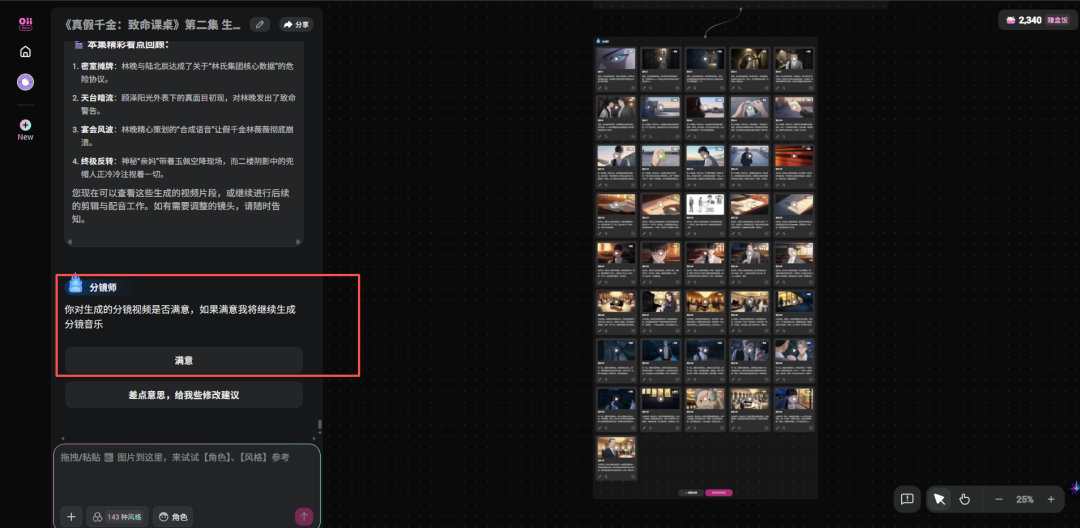Open the purple circle project icon
Image resolution: width=1080 pixels, height=528 pixels.
click(x=25, y=83)
